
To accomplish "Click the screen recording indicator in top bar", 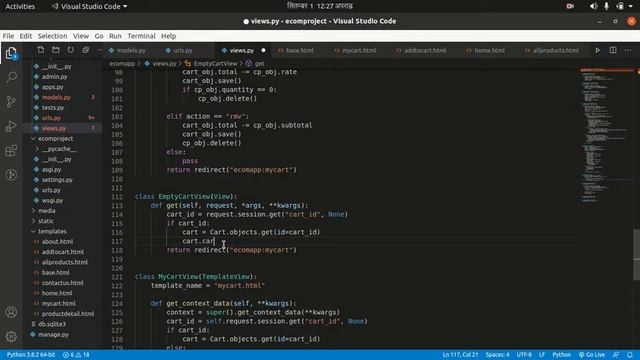I will [570, 6].
